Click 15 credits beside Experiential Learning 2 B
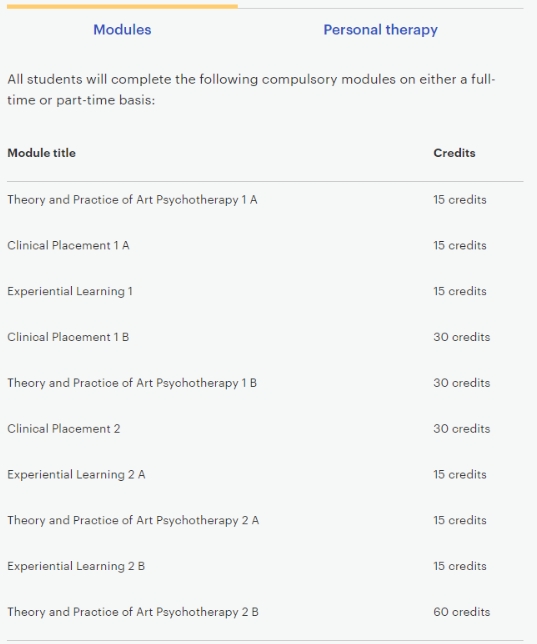537x644 pixels. point(460,566)
